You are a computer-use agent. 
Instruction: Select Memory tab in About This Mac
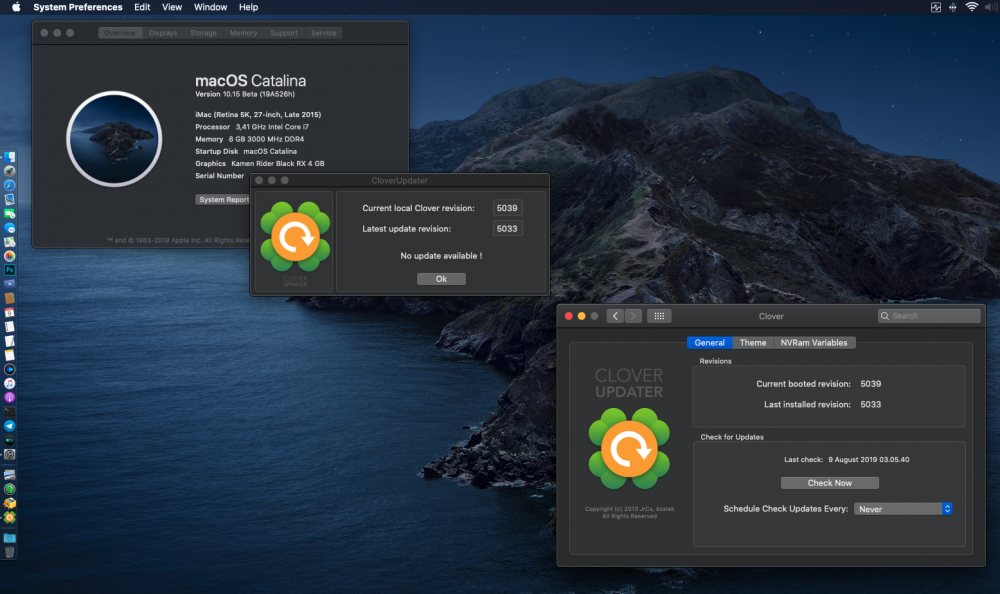244,33
